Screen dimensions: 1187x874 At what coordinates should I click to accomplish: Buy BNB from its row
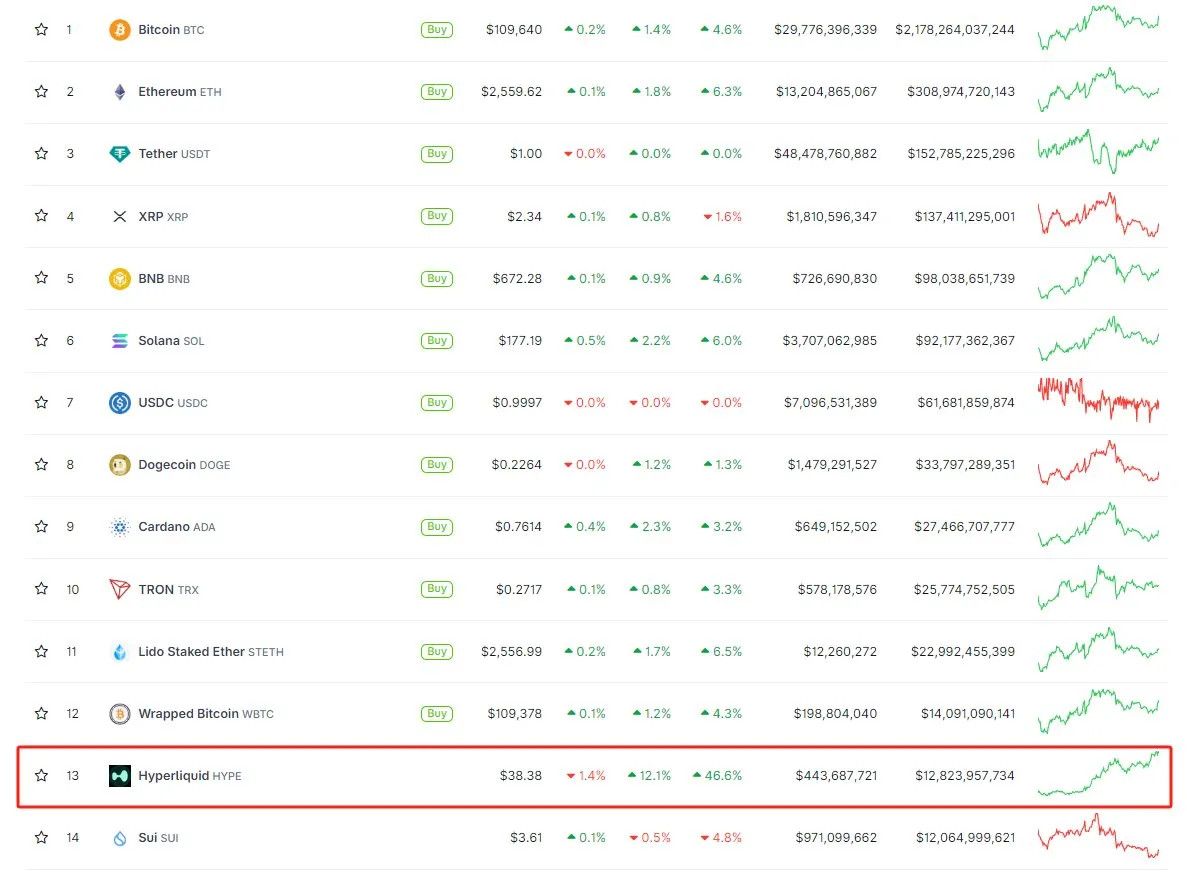437,278
